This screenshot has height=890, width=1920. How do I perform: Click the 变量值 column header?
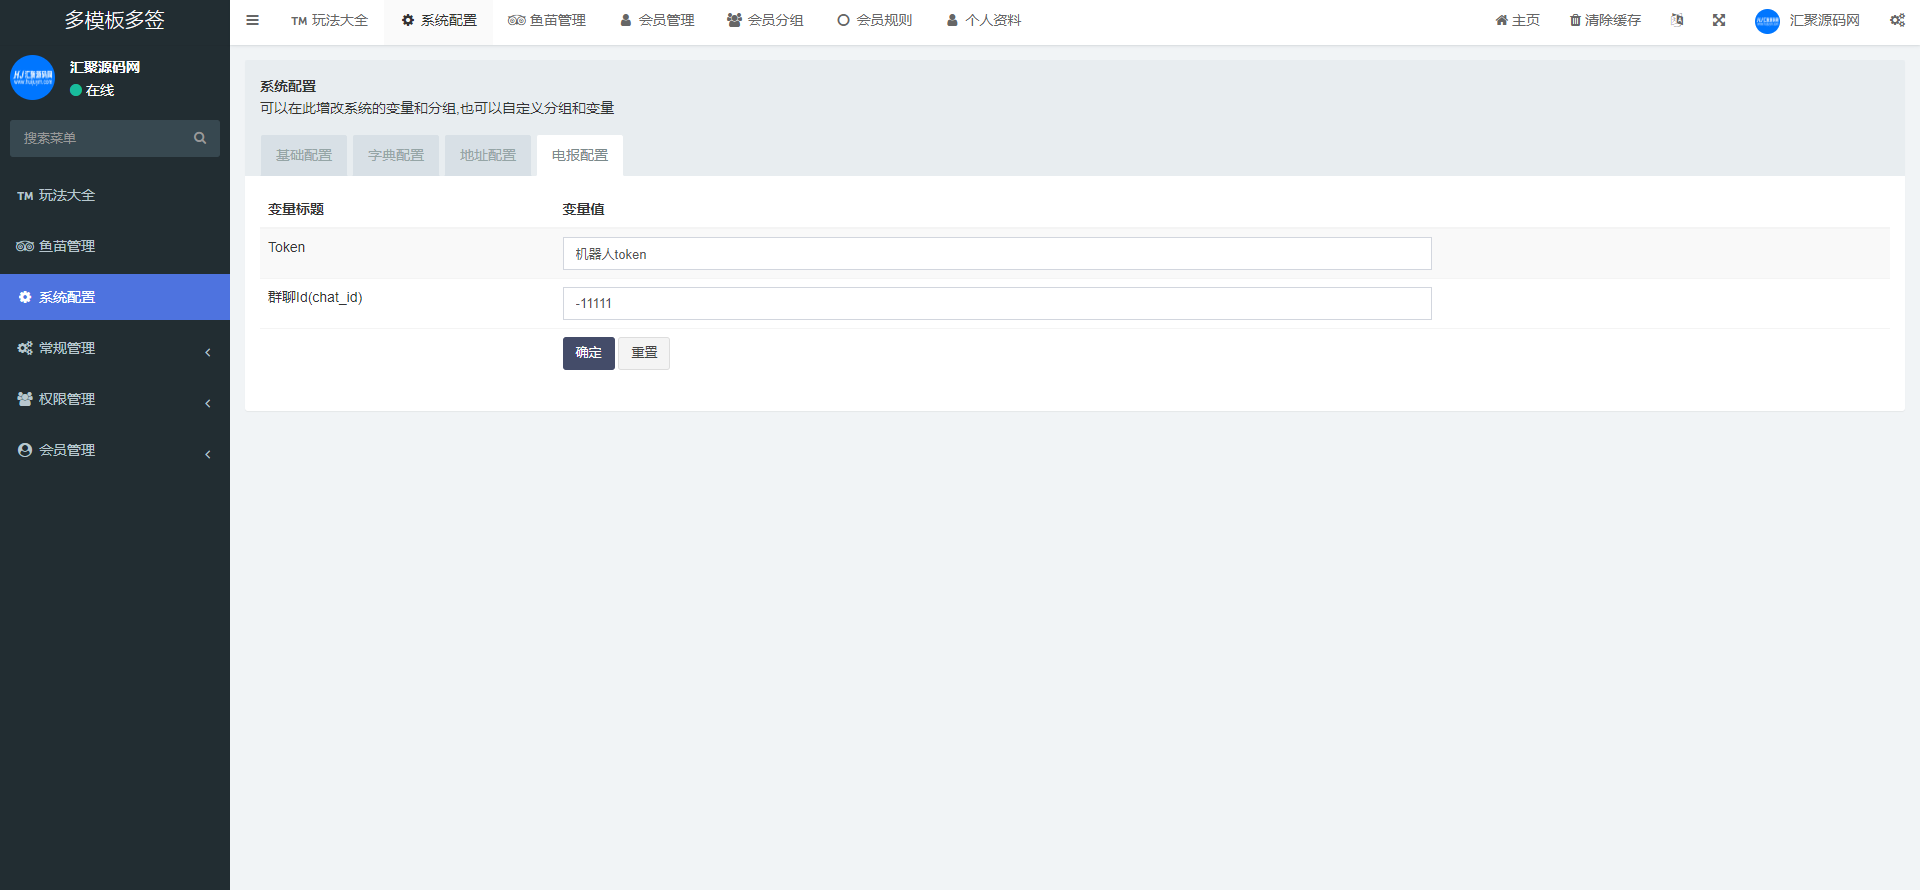[x=583, y=209]
